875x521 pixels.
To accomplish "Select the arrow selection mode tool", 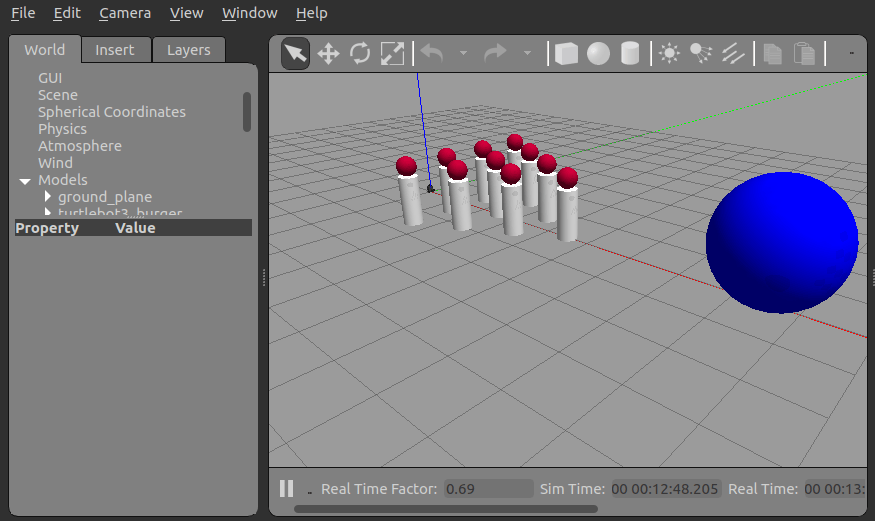I will 295,54.
